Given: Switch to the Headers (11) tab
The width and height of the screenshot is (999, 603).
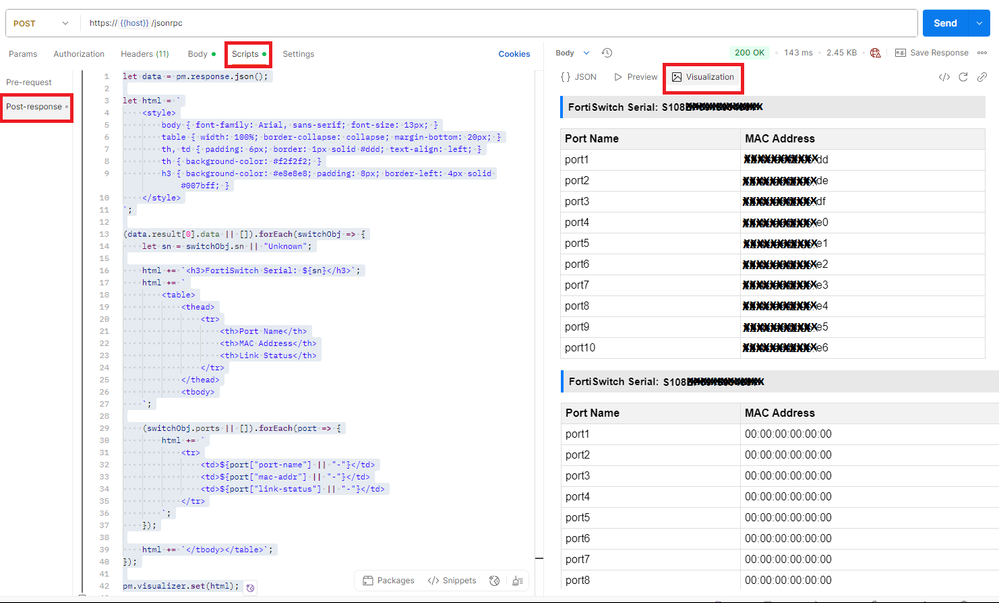Looking at the screenshot, I should tap(144, 54).
